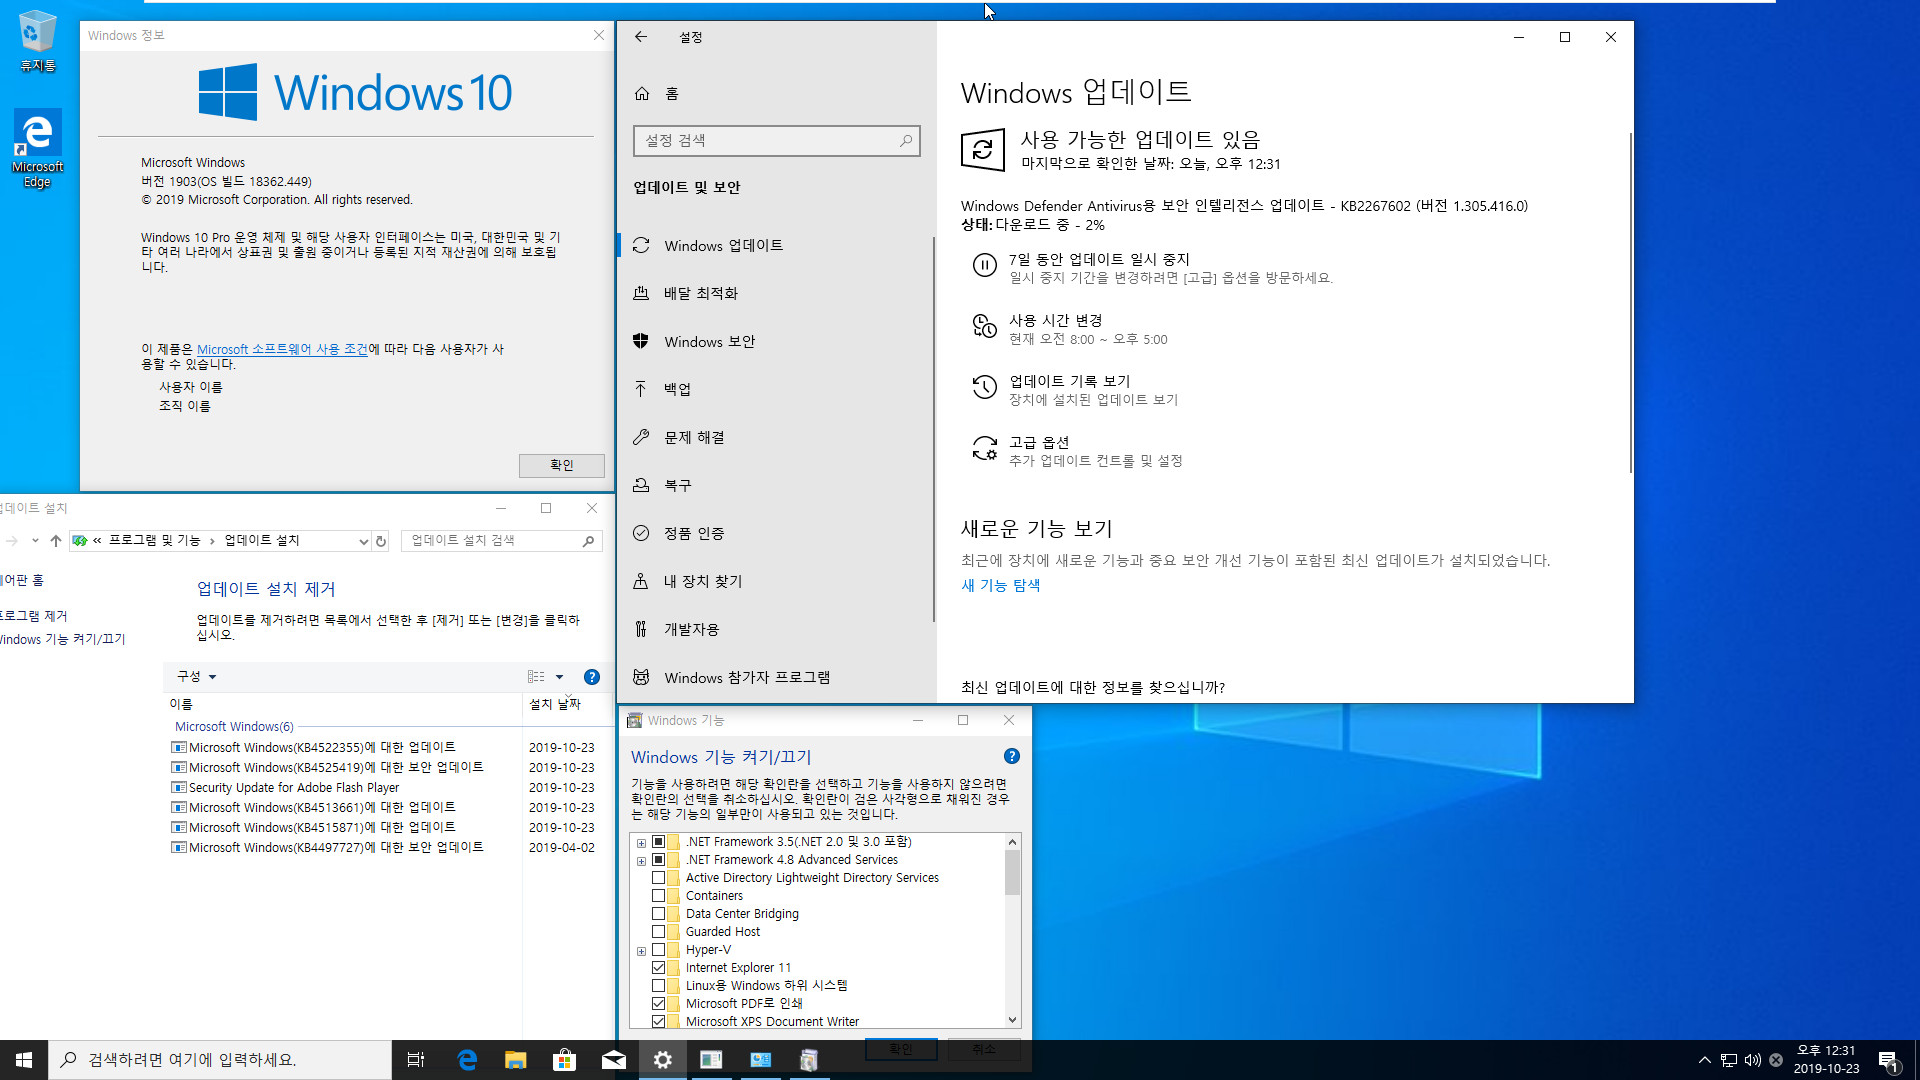Screen dimensions: 1920x1080
Task: Open view options dropdown arrow in updates list
Action: [x=559, y=677]
